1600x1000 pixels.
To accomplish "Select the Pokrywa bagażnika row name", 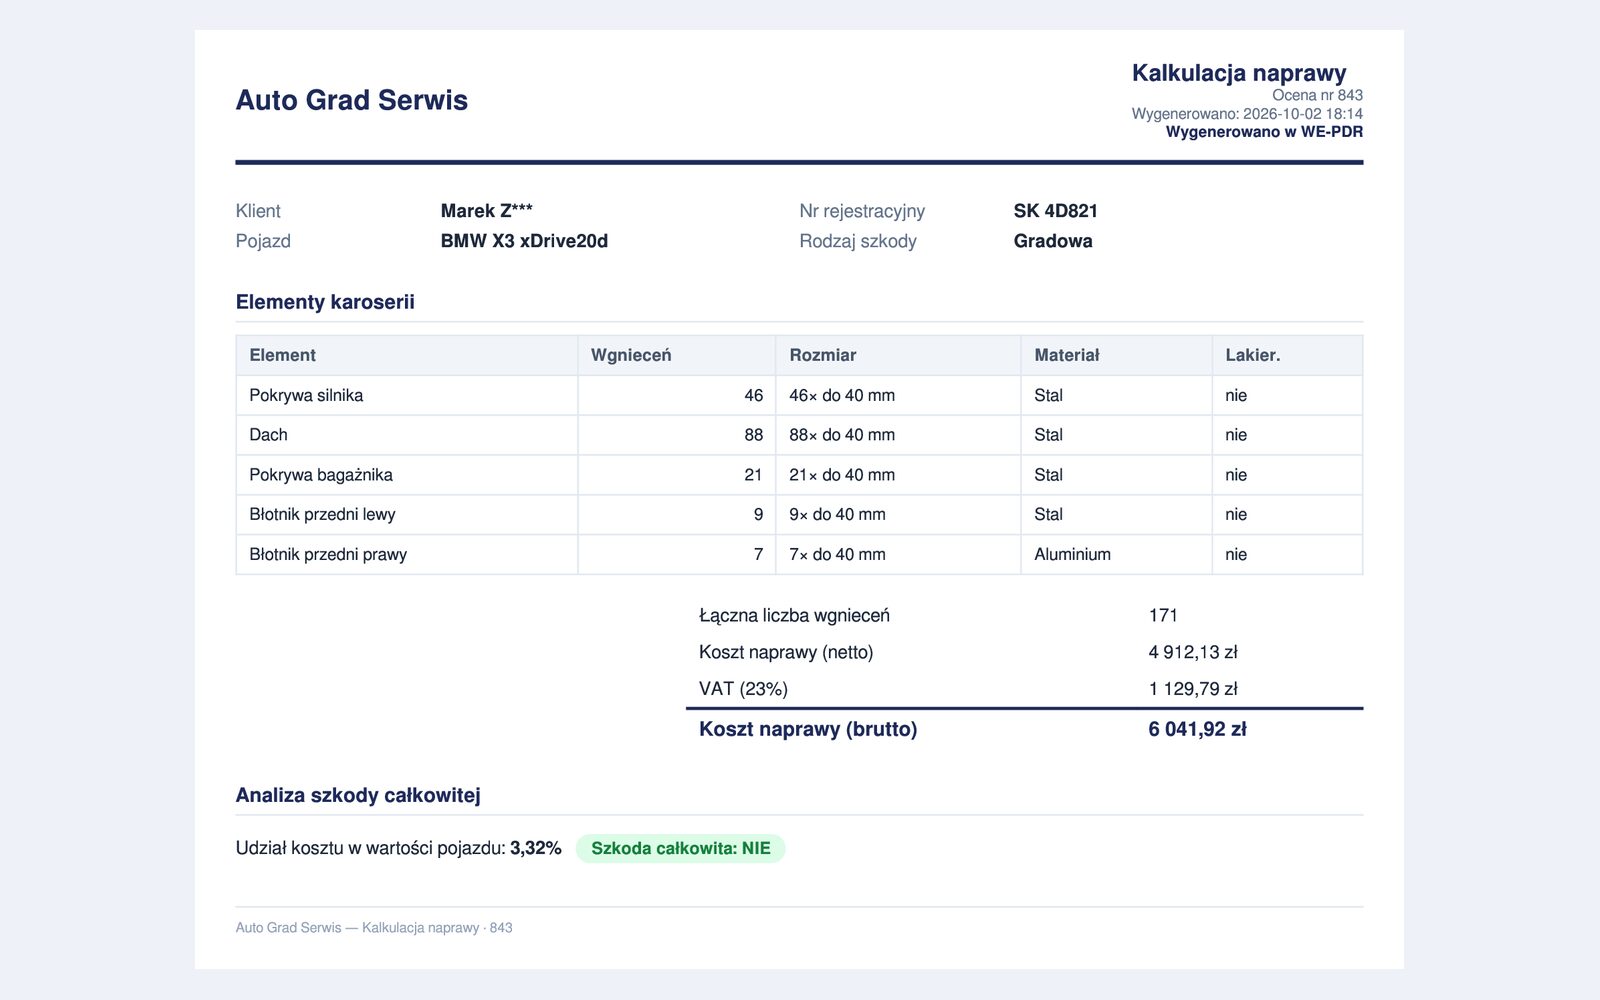I will 321,475.
